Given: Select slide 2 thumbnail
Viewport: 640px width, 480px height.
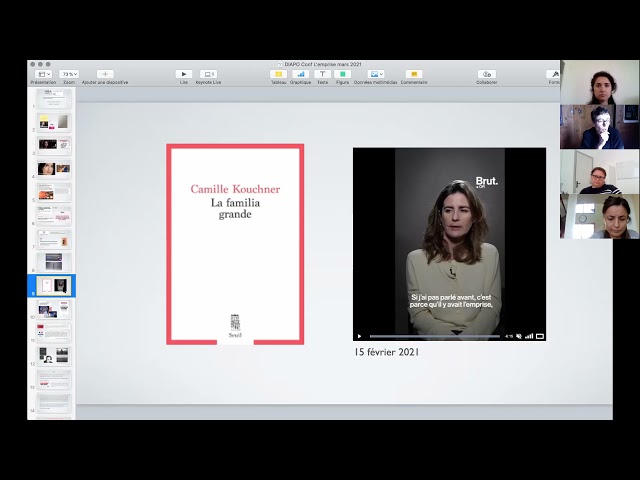Looking at the screenshot, I should pyautogui.click(x=54, y=122).
